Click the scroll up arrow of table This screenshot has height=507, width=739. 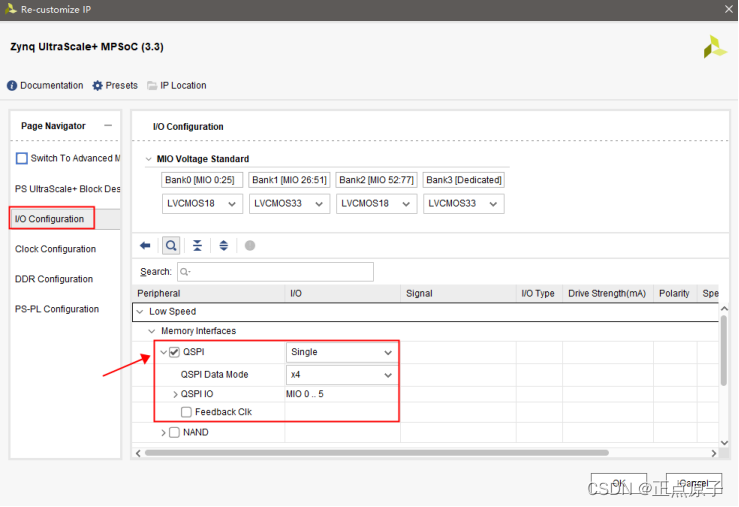[724, 309]
